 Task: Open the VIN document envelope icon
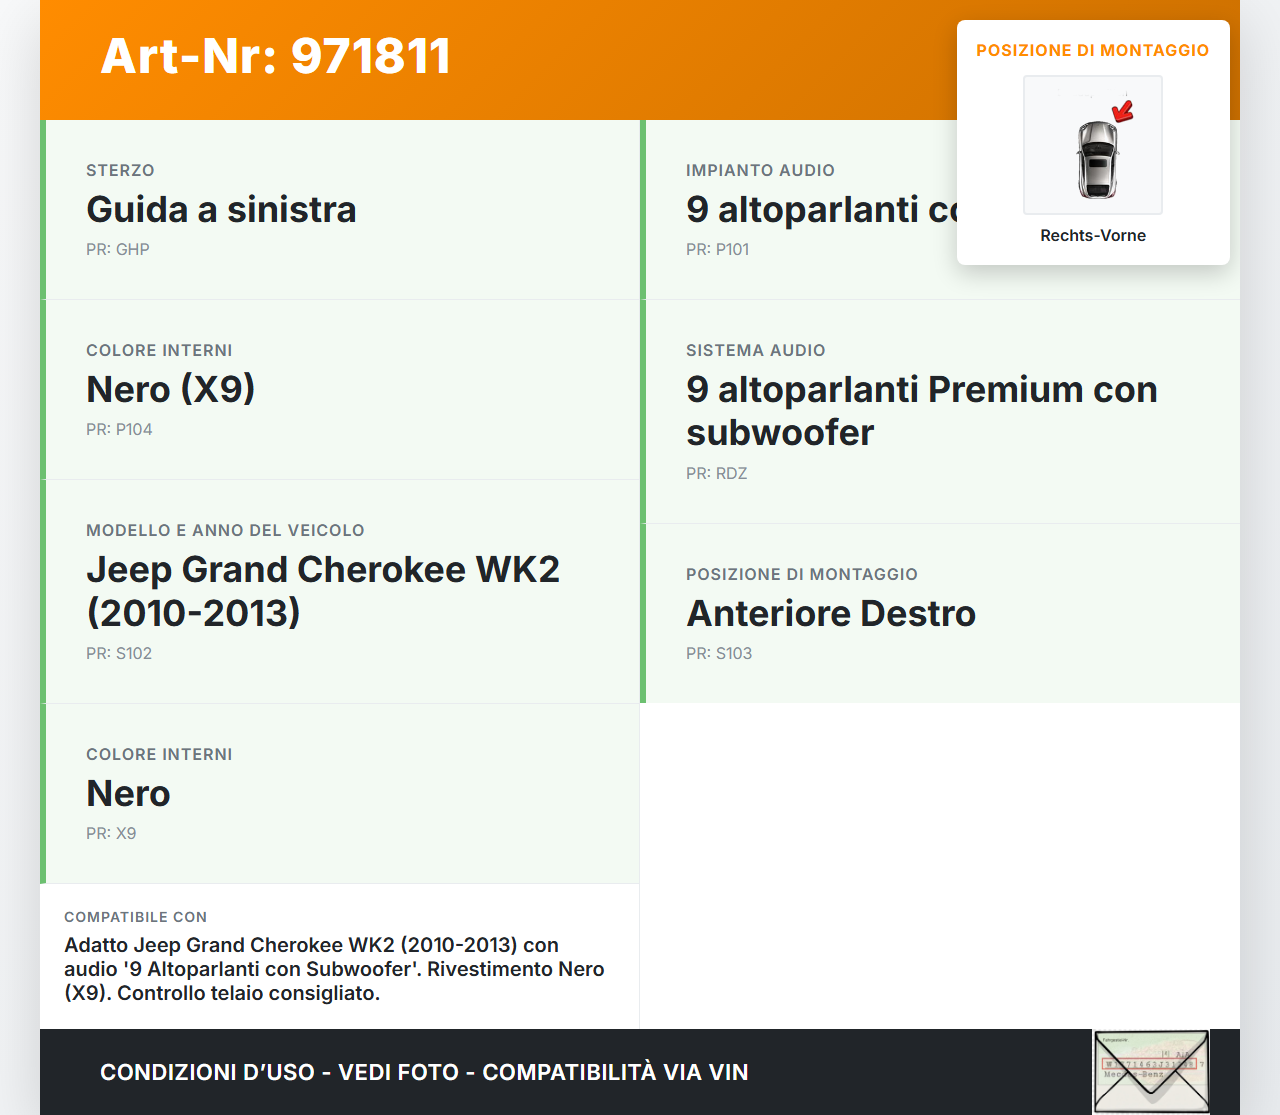coord(1151,1071)
